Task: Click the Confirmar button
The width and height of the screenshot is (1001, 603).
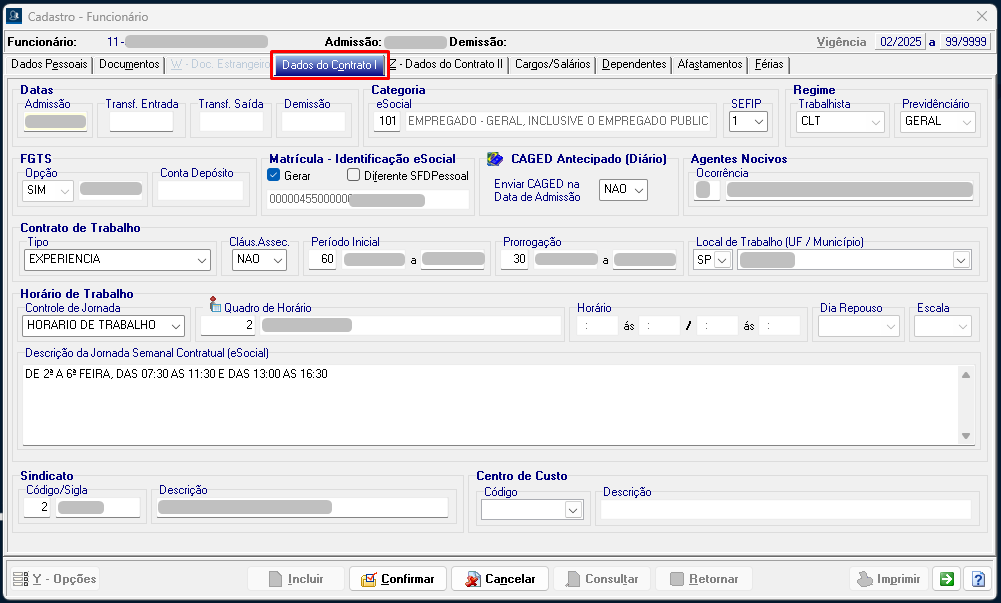Action: 397,579
